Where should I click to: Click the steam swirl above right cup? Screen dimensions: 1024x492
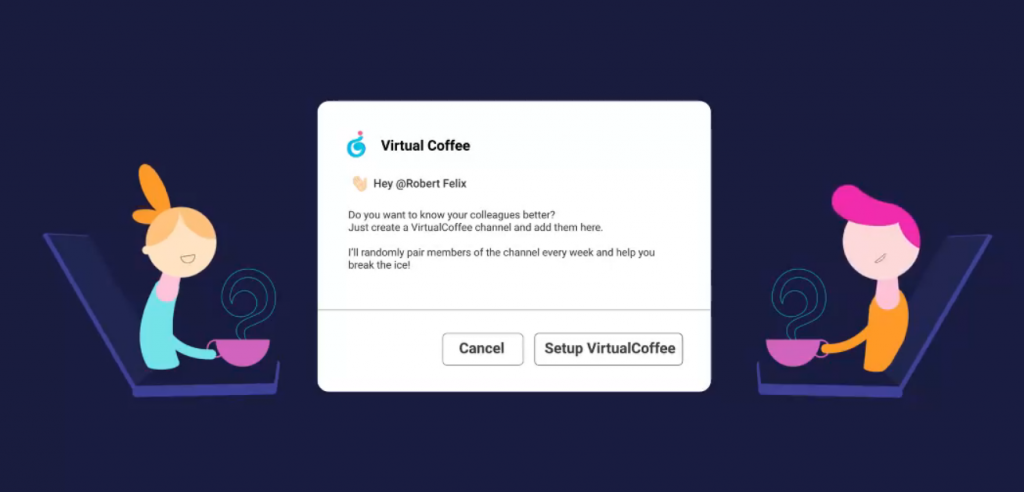click(x=799, y=303)
